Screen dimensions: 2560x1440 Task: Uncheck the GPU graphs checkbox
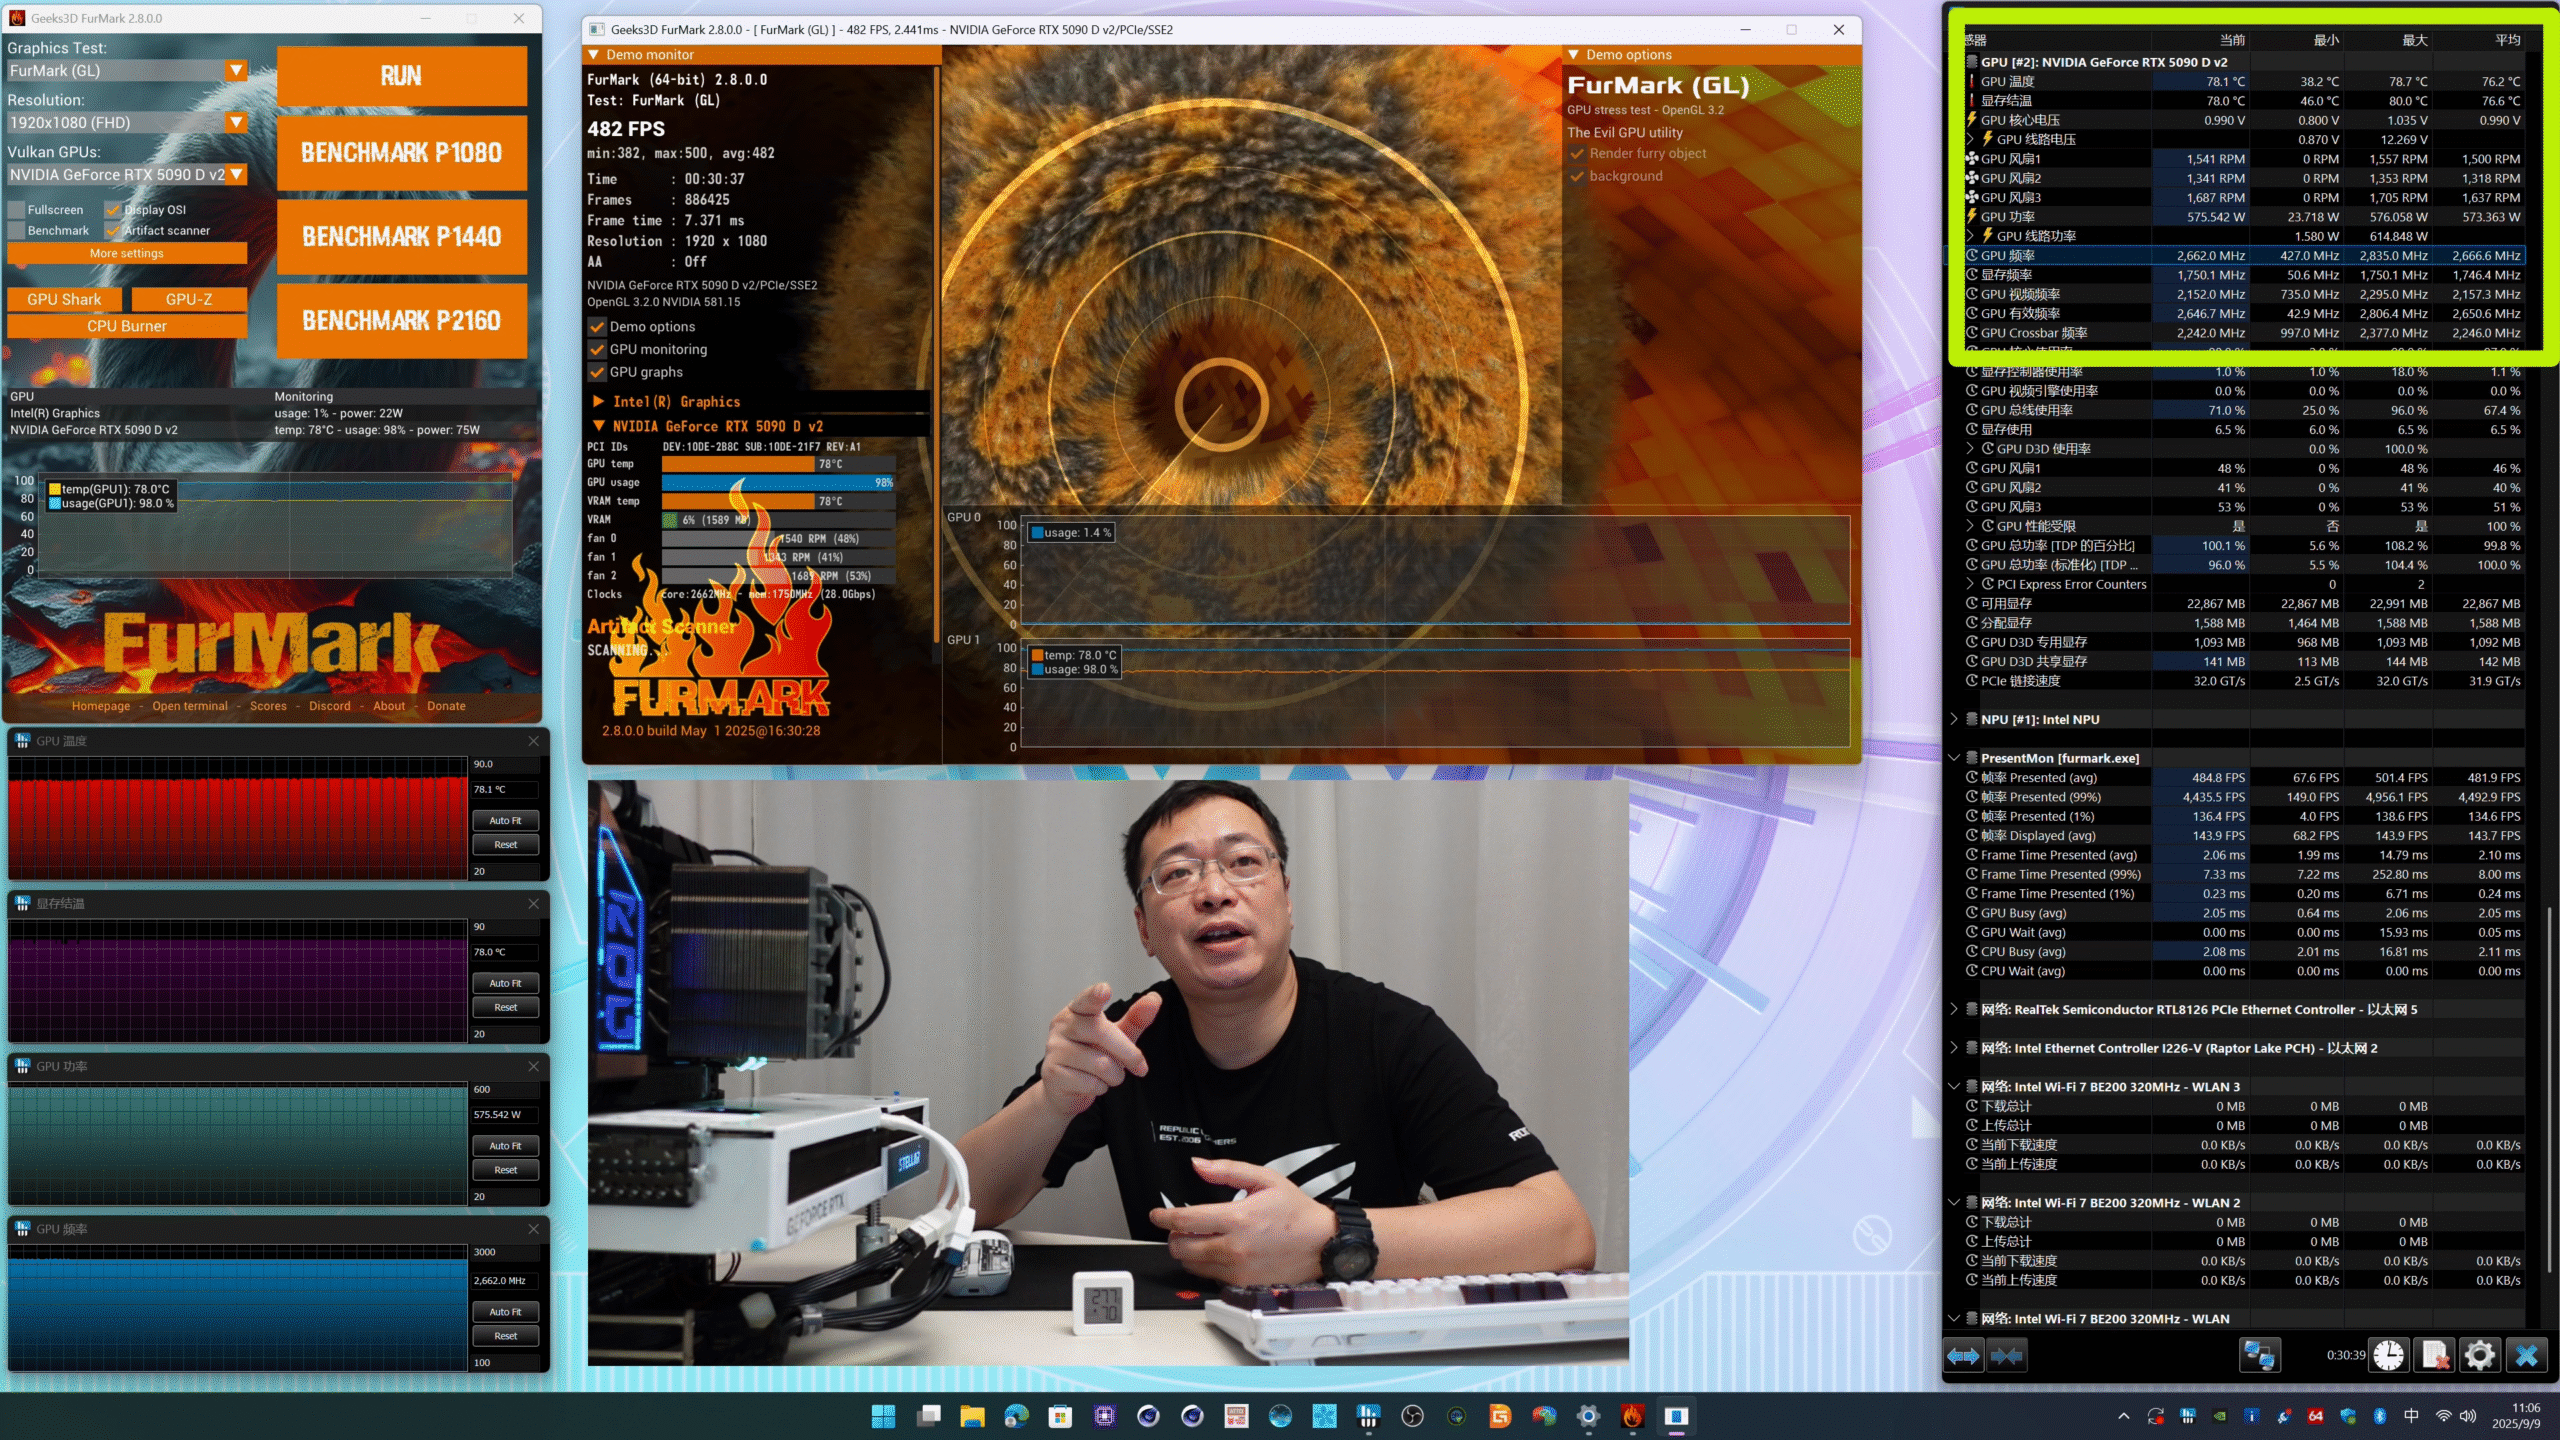coord(597,372)
